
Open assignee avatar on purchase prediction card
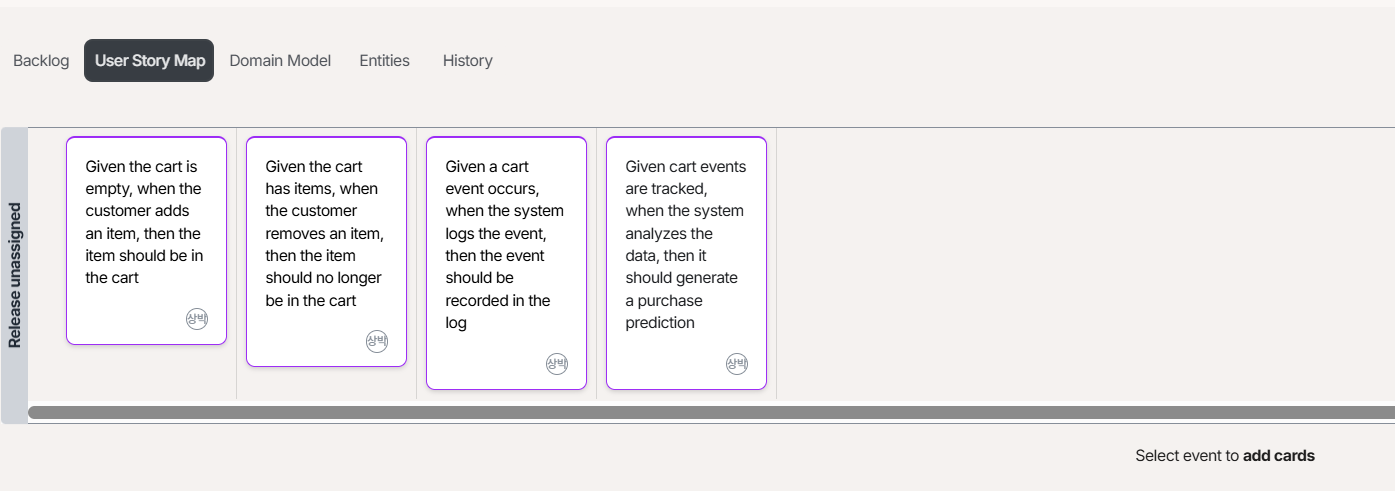pyautogui.click(x=736, y=364)
